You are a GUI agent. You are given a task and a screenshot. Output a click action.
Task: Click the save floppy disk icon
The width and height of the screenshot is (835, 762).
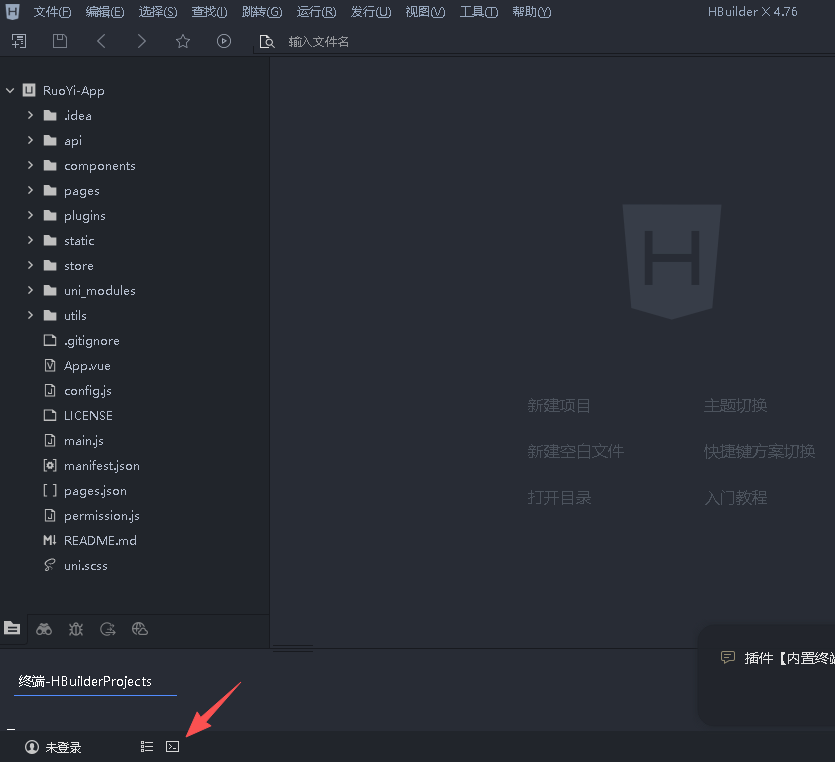[60, 41]
